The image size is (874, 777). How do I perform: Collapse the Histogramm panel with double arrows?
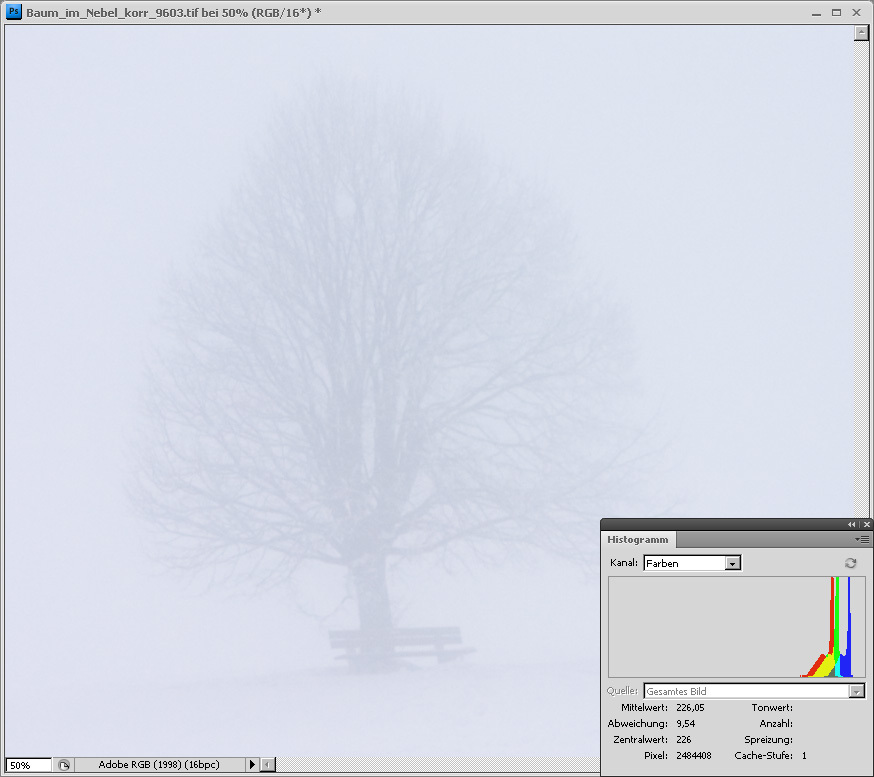852,525
